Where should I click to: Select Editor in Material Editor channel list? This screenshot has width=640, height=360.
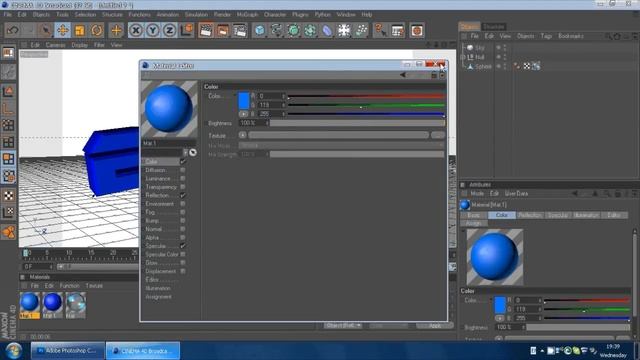(152, 280)
